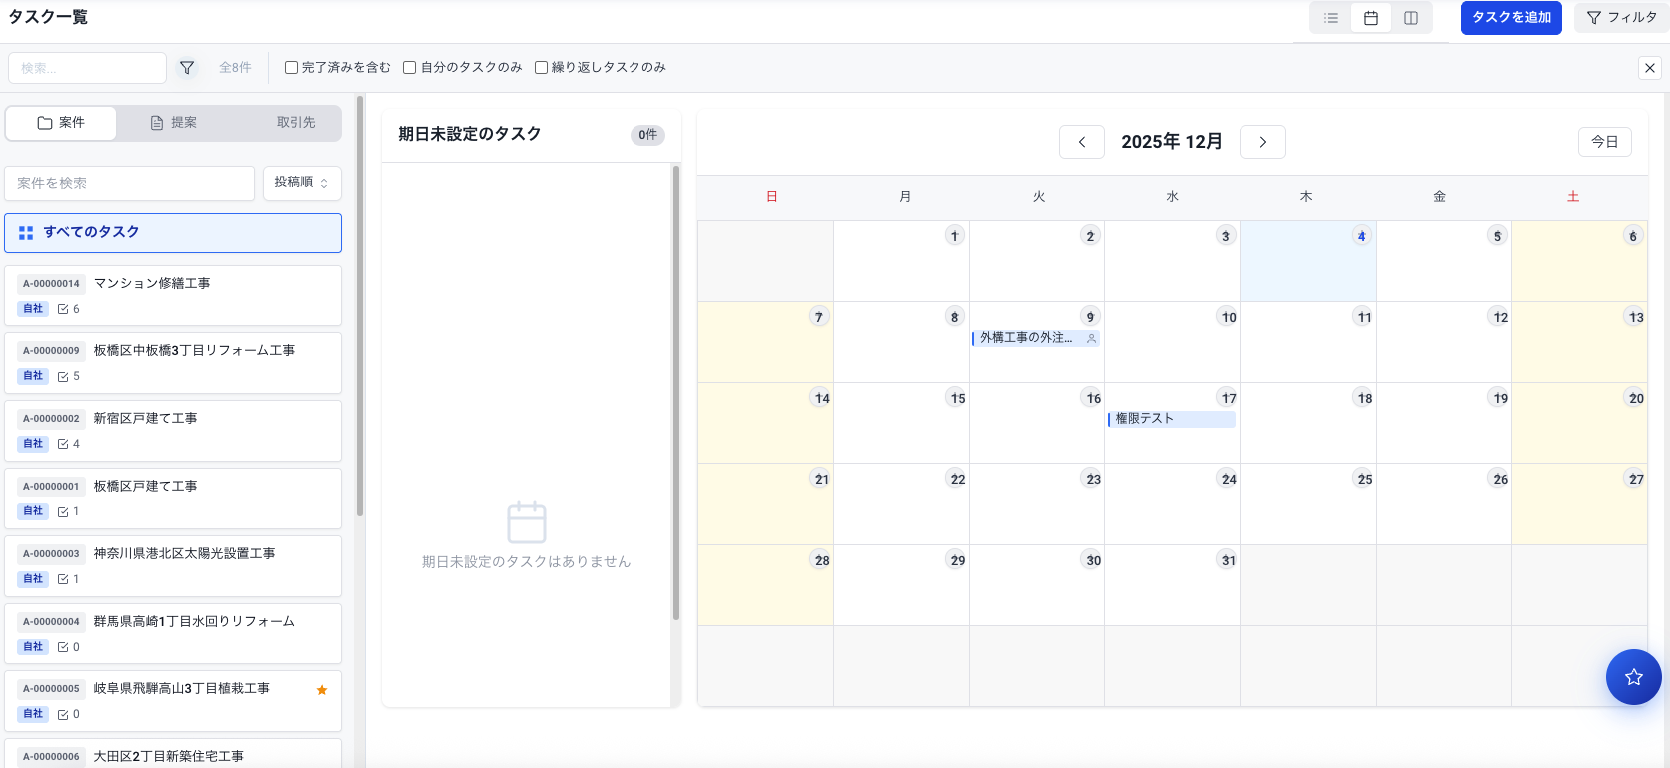Click the 全8件 count label
Viewport: 1670px width, 768px height.
[x=235, y=68]
